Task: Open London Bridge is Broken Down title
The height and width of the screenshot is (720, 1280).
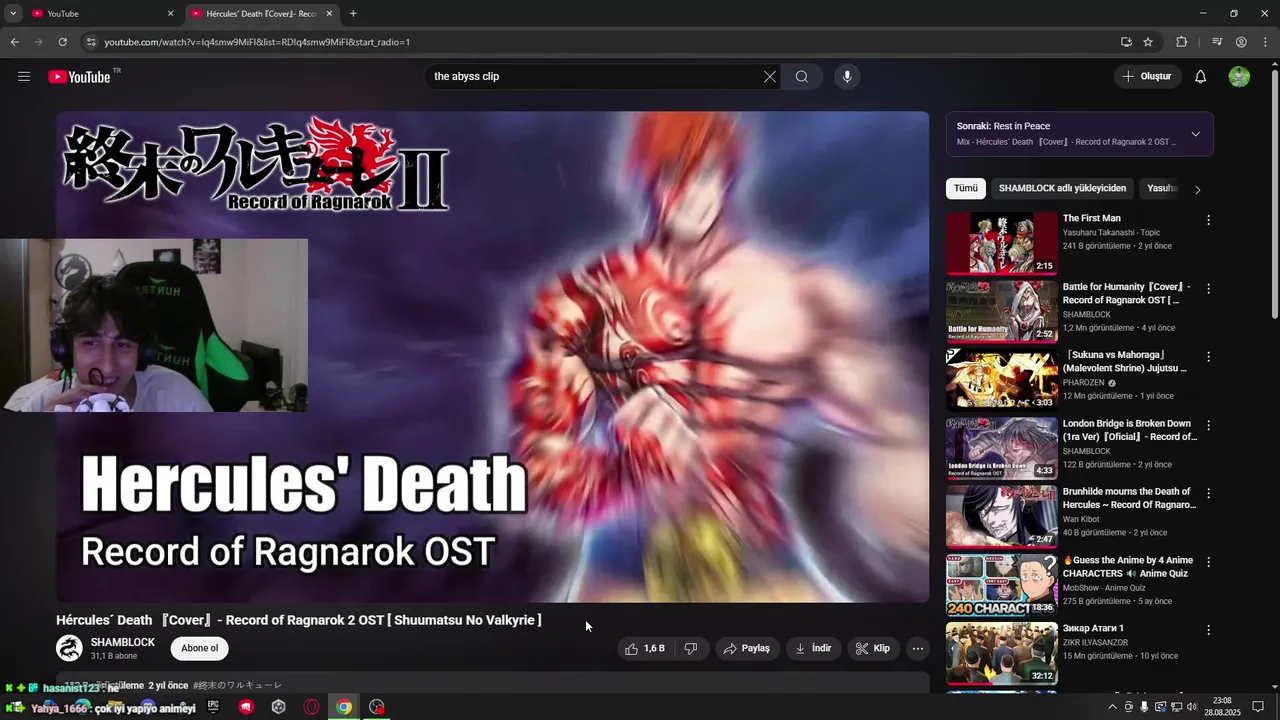Action: pyautogui.click(x=1129, y=430)
